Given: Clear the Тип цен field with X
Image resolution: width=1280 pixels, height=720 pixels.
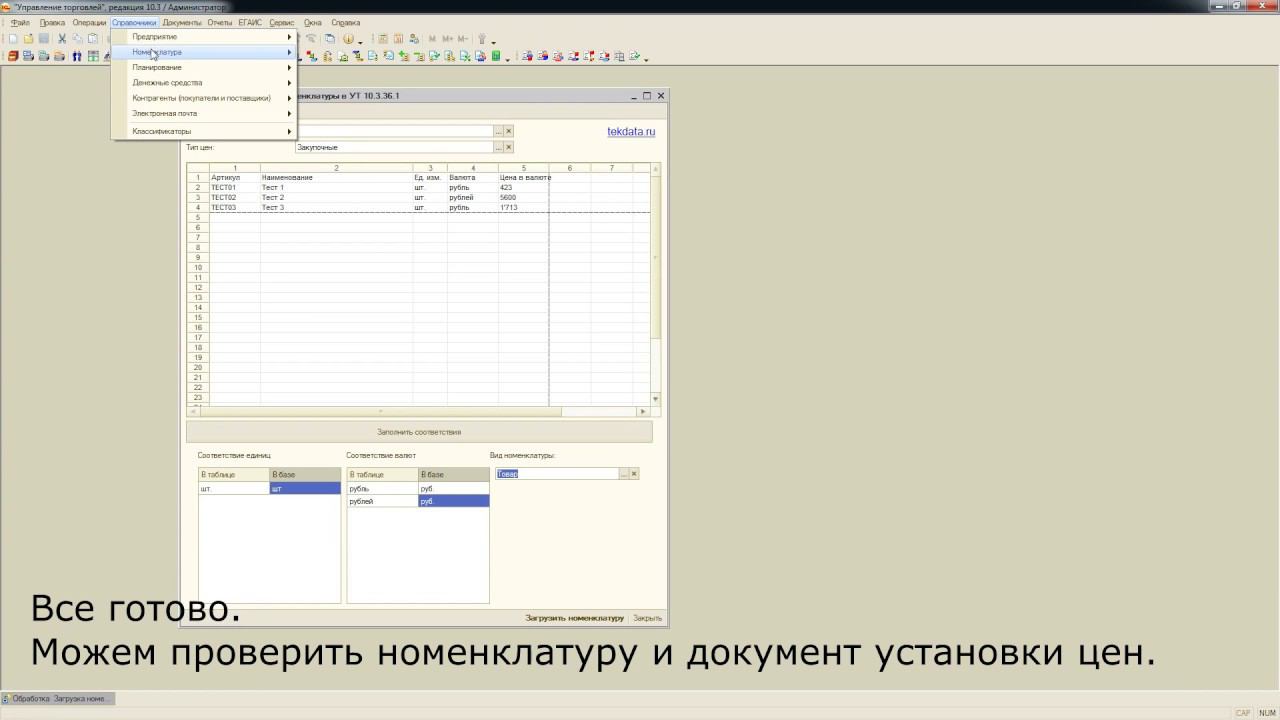Looking at the screenshot, I should tap(508, 147).
